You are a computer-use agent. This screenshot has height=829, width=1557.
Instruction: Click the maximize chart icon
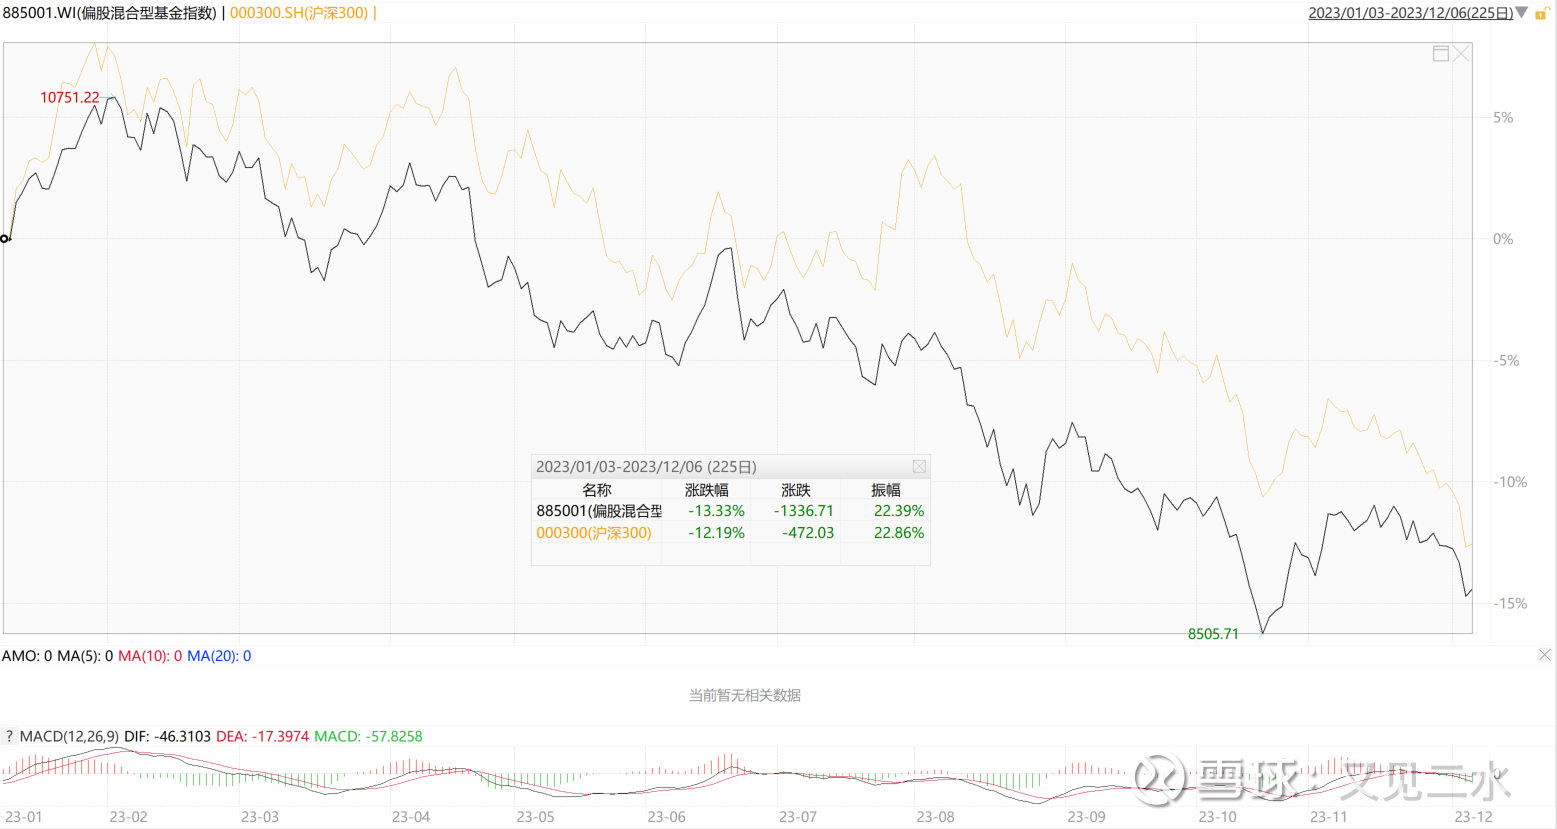coord(1441,54)
